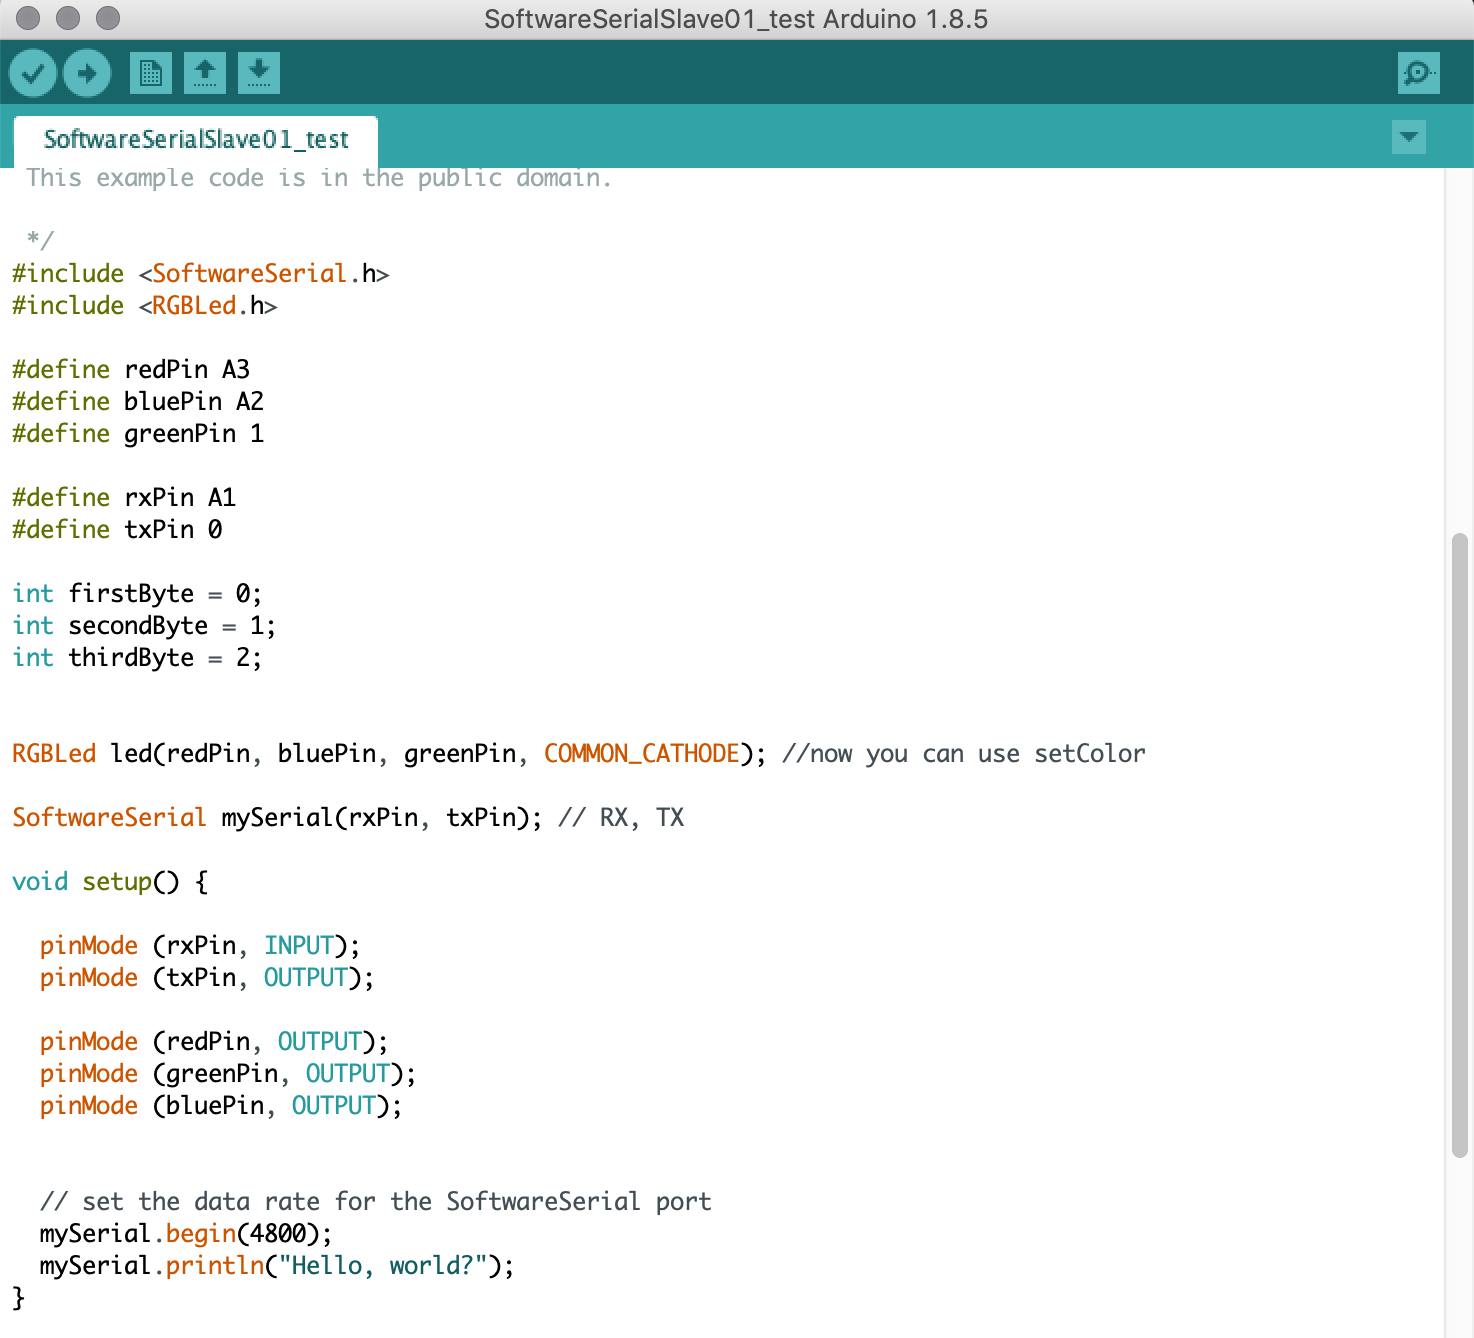Viewport: 1474px width, 1338px height.
Task: Click the "int firstByte = 0;" line
Action: tap(137, 594)
